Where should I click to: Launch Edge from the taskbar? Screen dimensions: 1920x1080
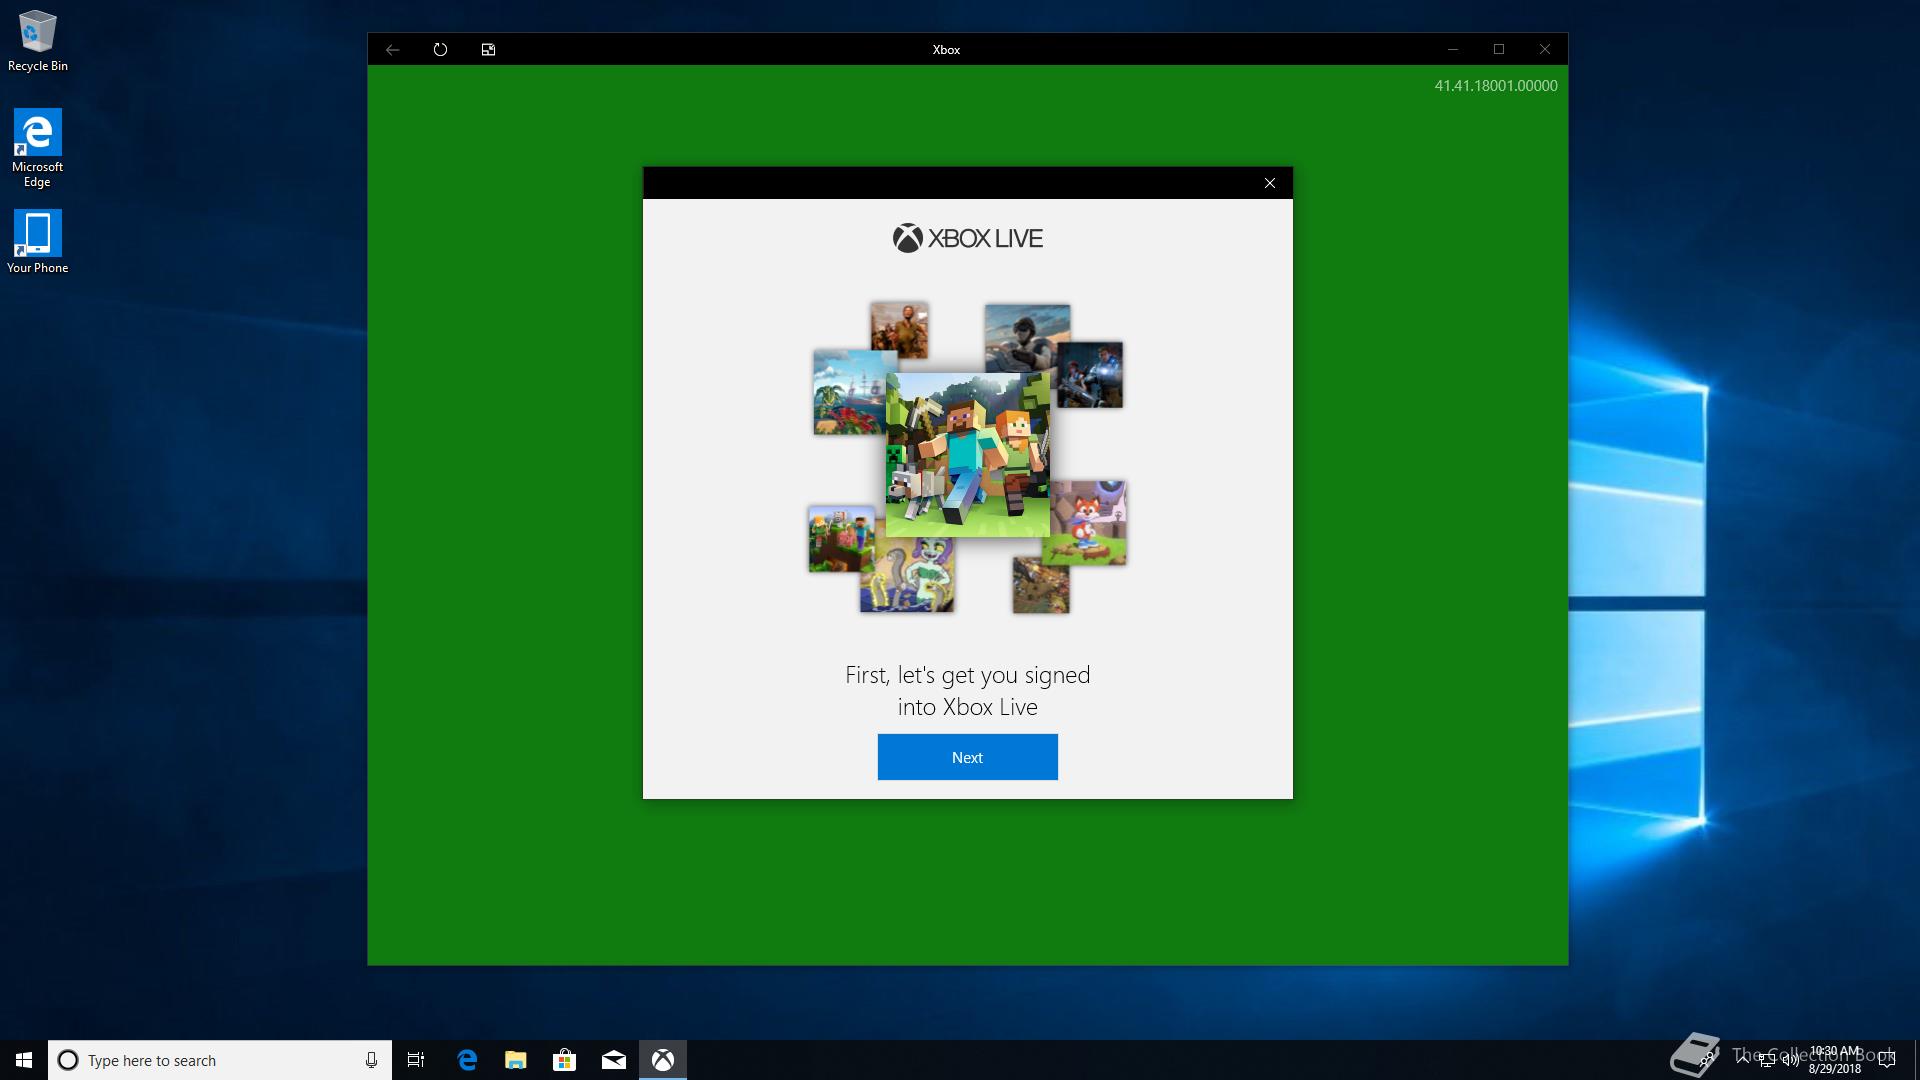tap(467, 1060)
